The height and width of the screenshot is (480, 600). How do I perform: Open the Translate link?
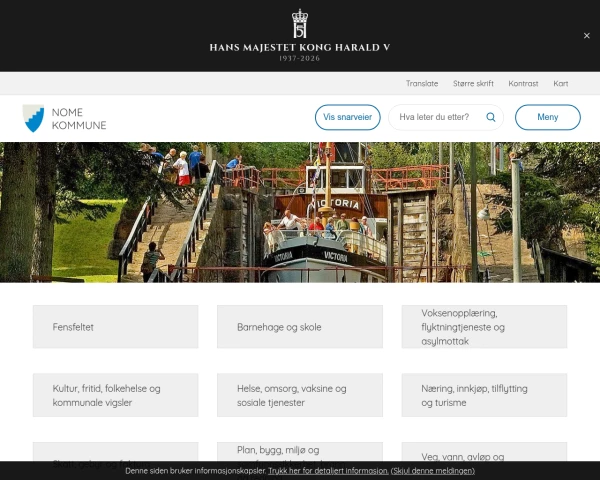[x=422, y=83]
